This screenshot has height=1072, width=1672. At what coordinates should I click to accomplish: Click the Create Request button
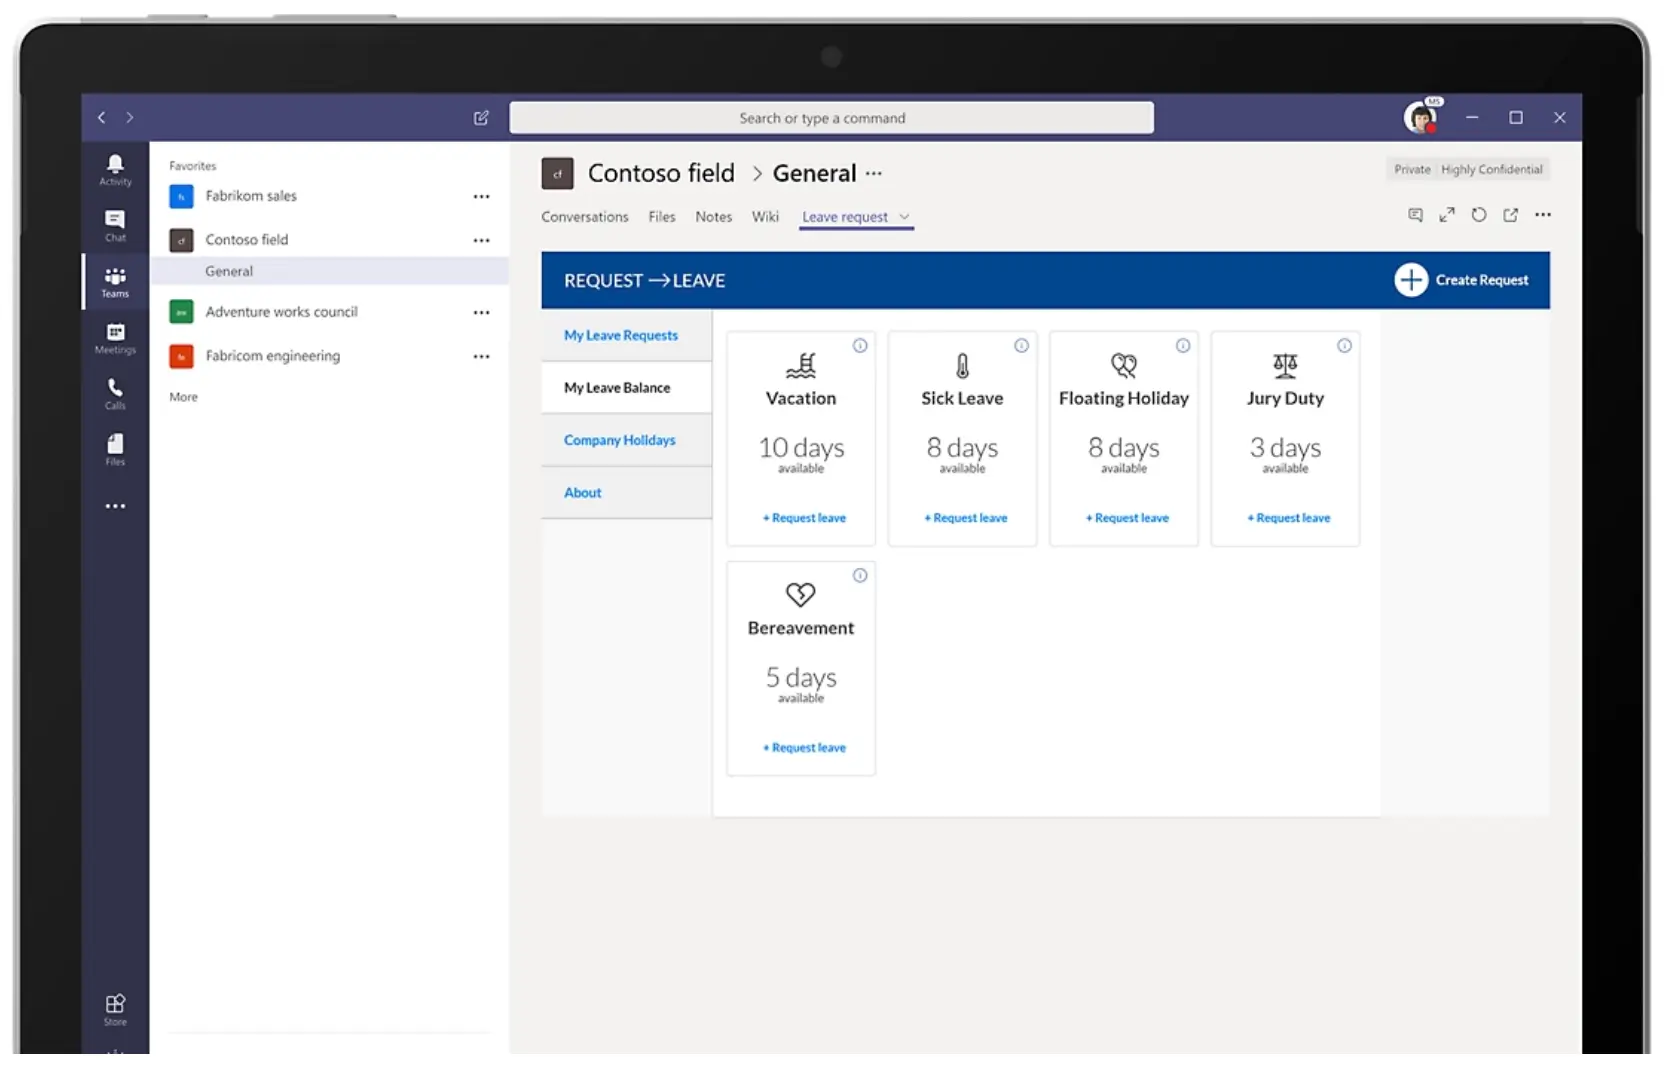tap(1462, 280)
